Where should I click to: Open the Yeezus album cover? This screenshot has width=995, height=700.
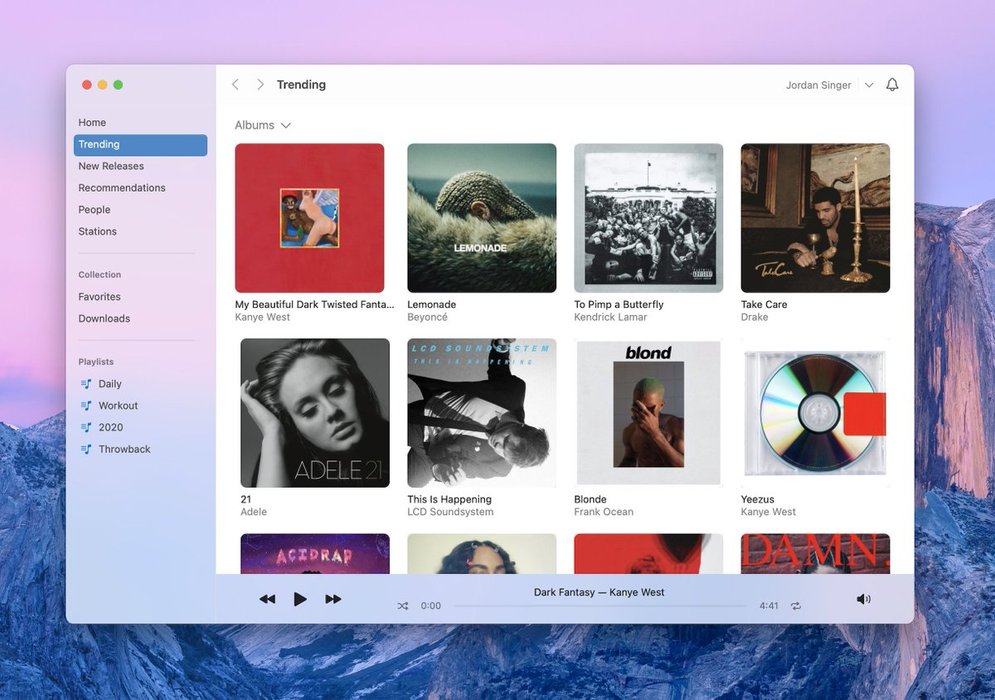tap(815, 413)
